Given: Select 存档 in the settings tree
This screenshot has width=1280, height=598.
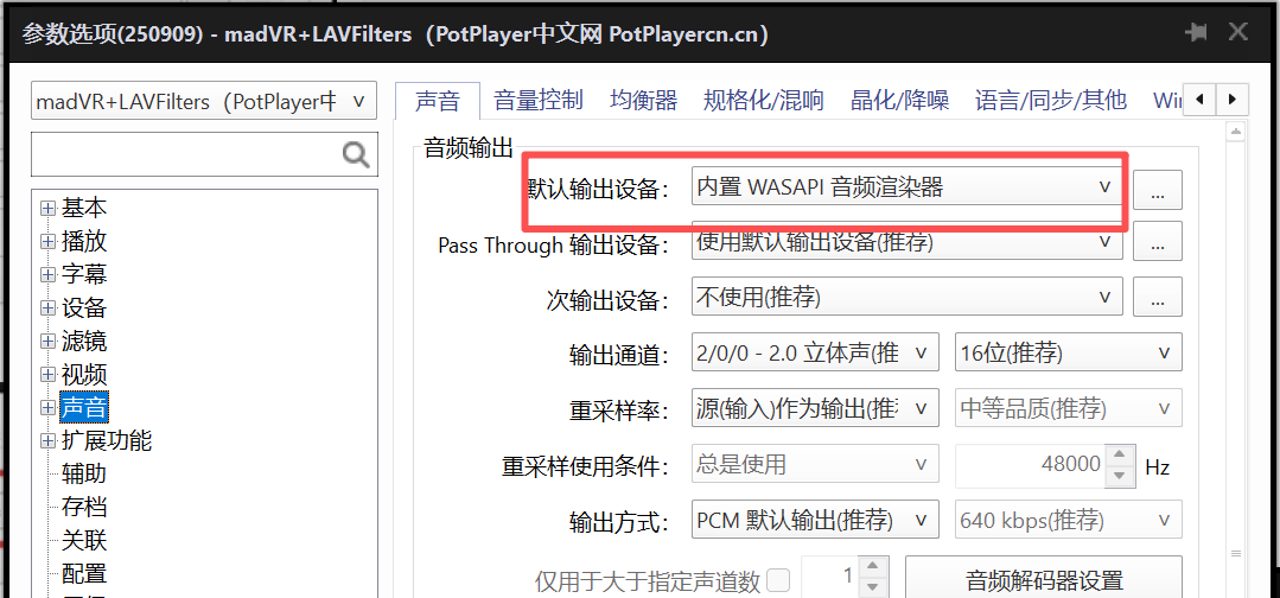Looking at the screenshot, I should pos(84,507).
